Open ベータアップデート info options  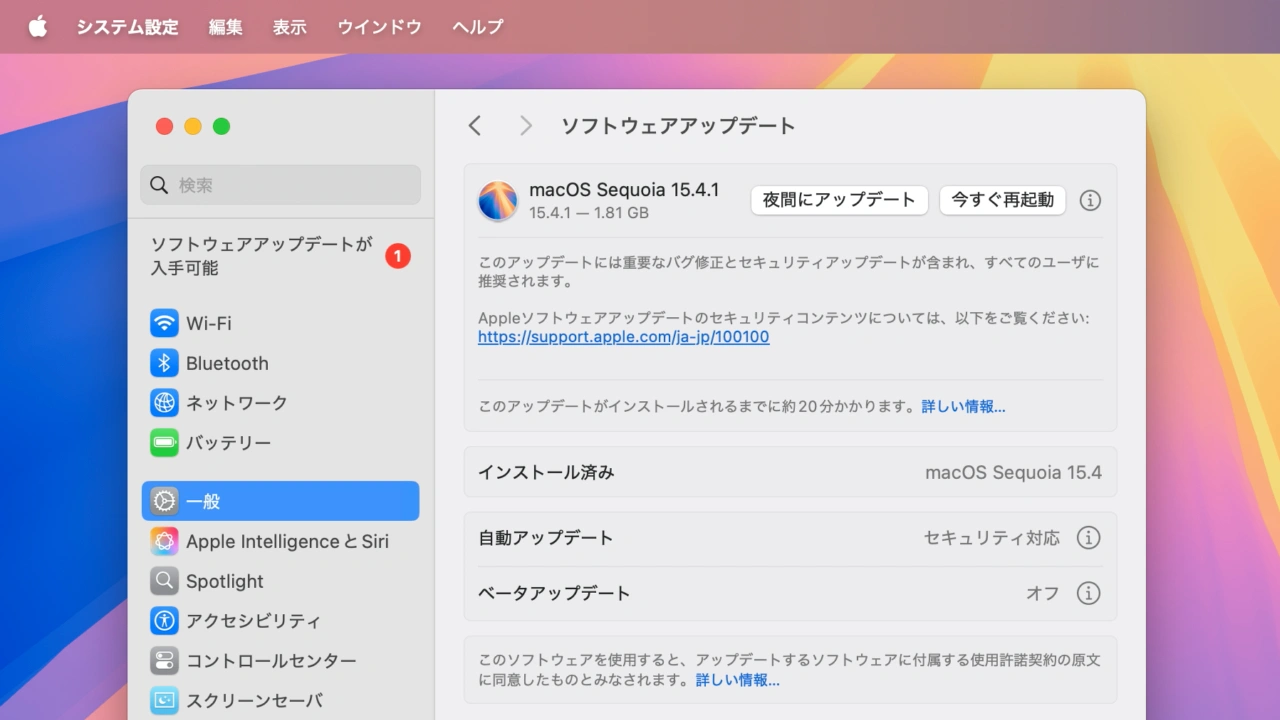[x=1088, y=593]
